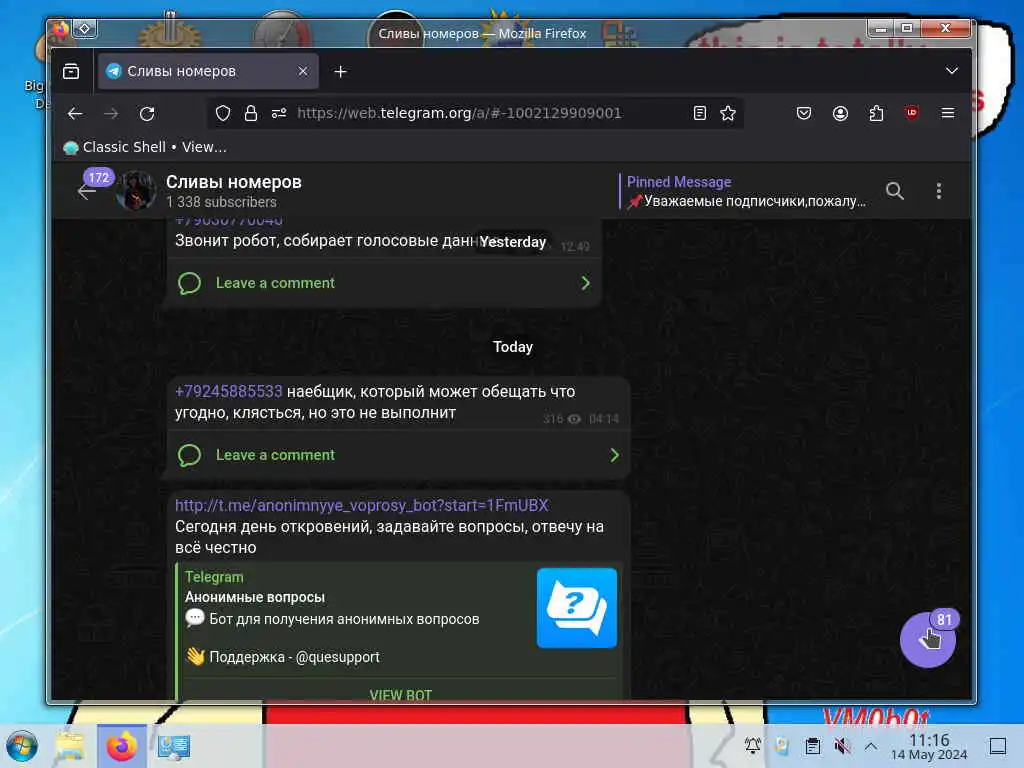
Task: Show site security via the padlock icon
Action: [251, 114]
